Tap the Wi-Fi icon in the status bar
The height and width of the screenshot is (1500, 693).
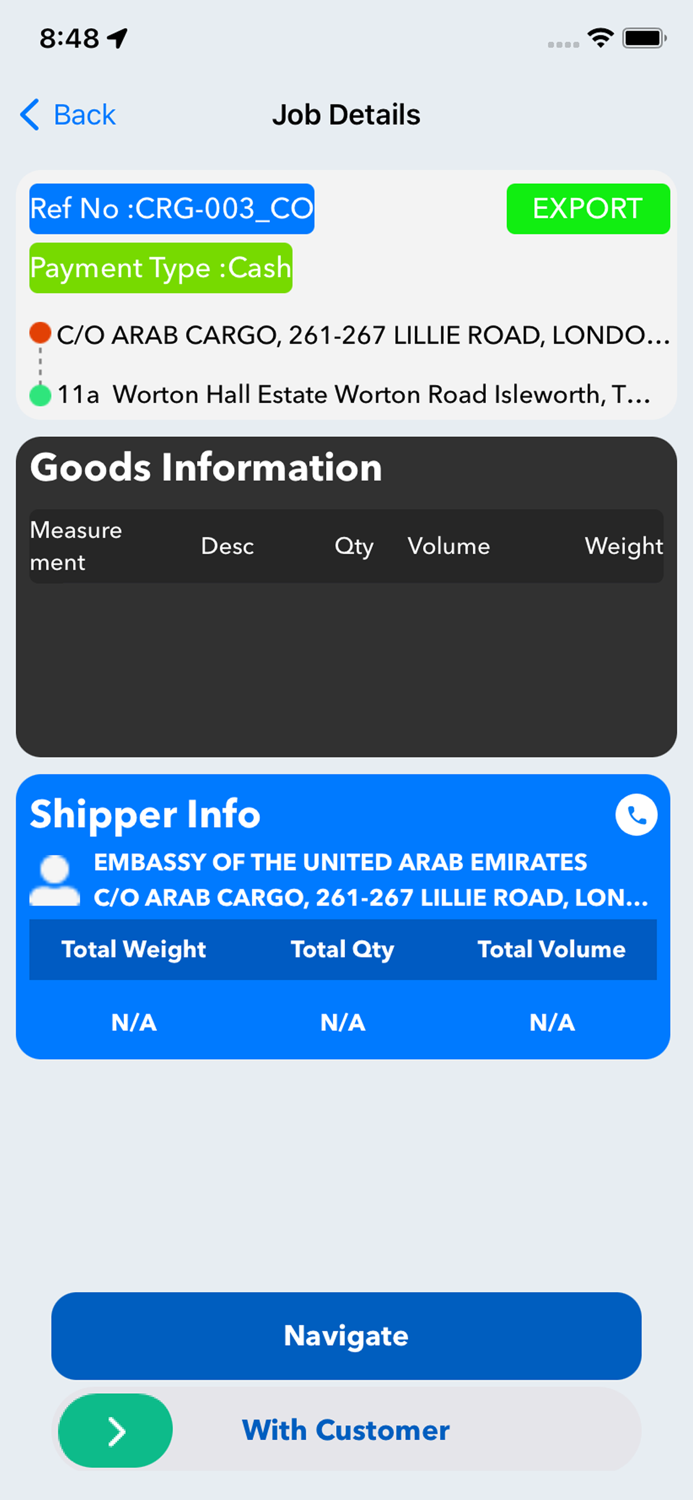(599, 36)
